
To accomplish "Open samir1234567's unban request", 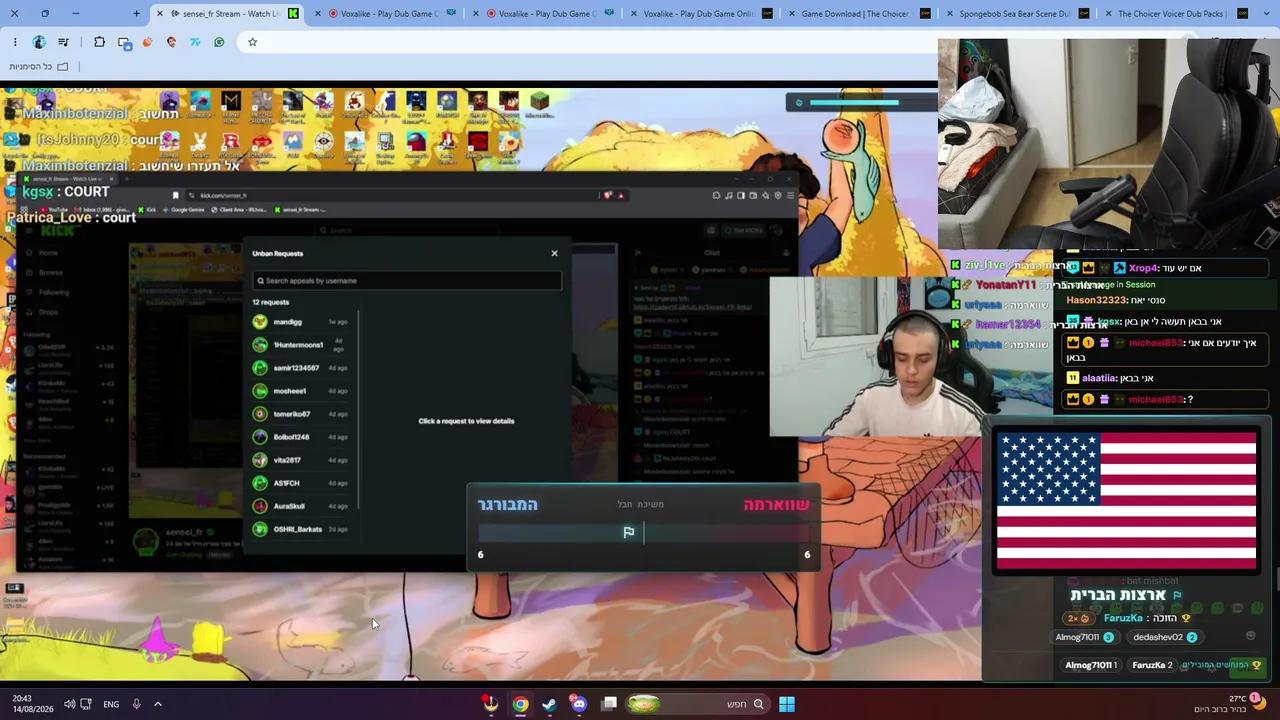I will point(301,368).
